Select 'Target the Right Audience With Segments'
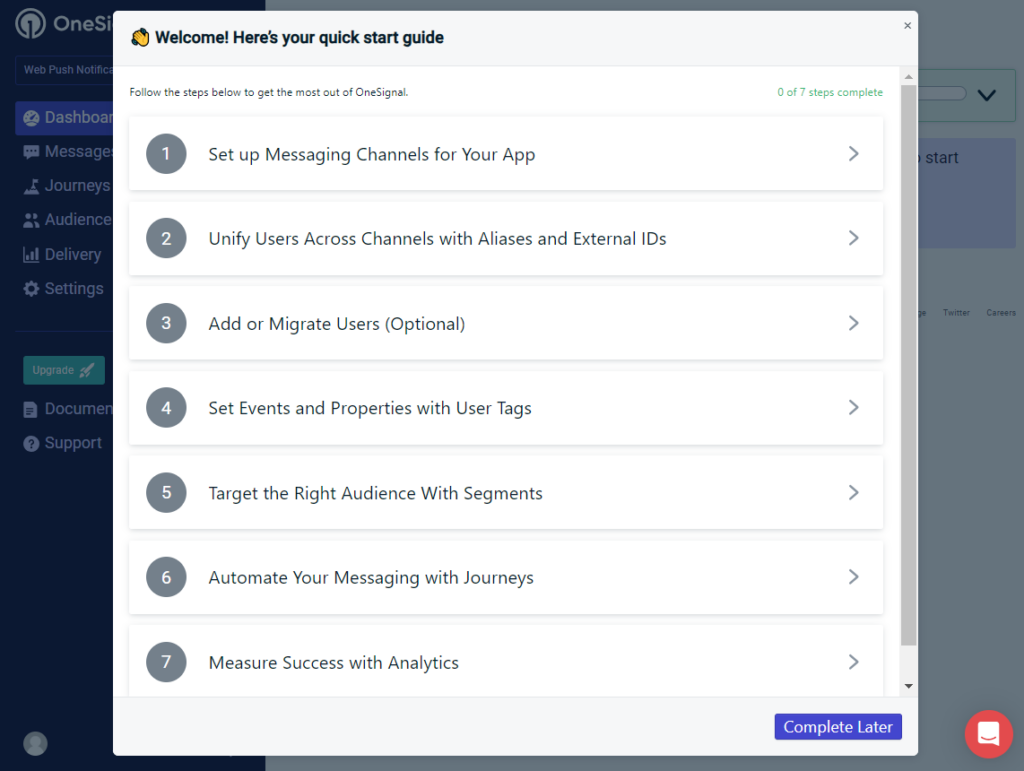 point(506,492)
